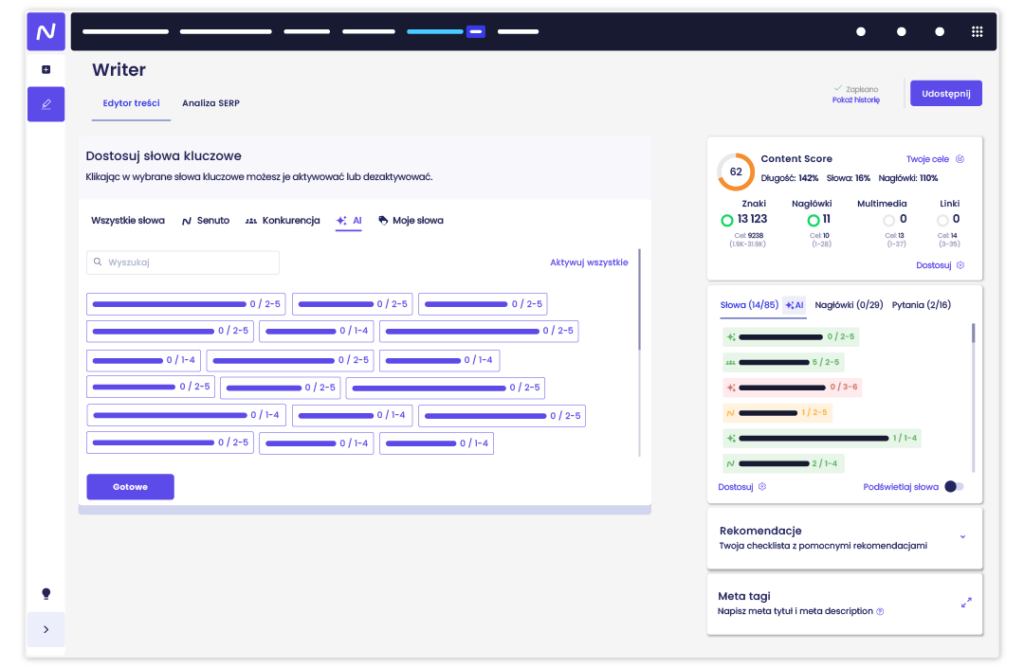Open the pencil editor icon in sidebar

(46, 104)
